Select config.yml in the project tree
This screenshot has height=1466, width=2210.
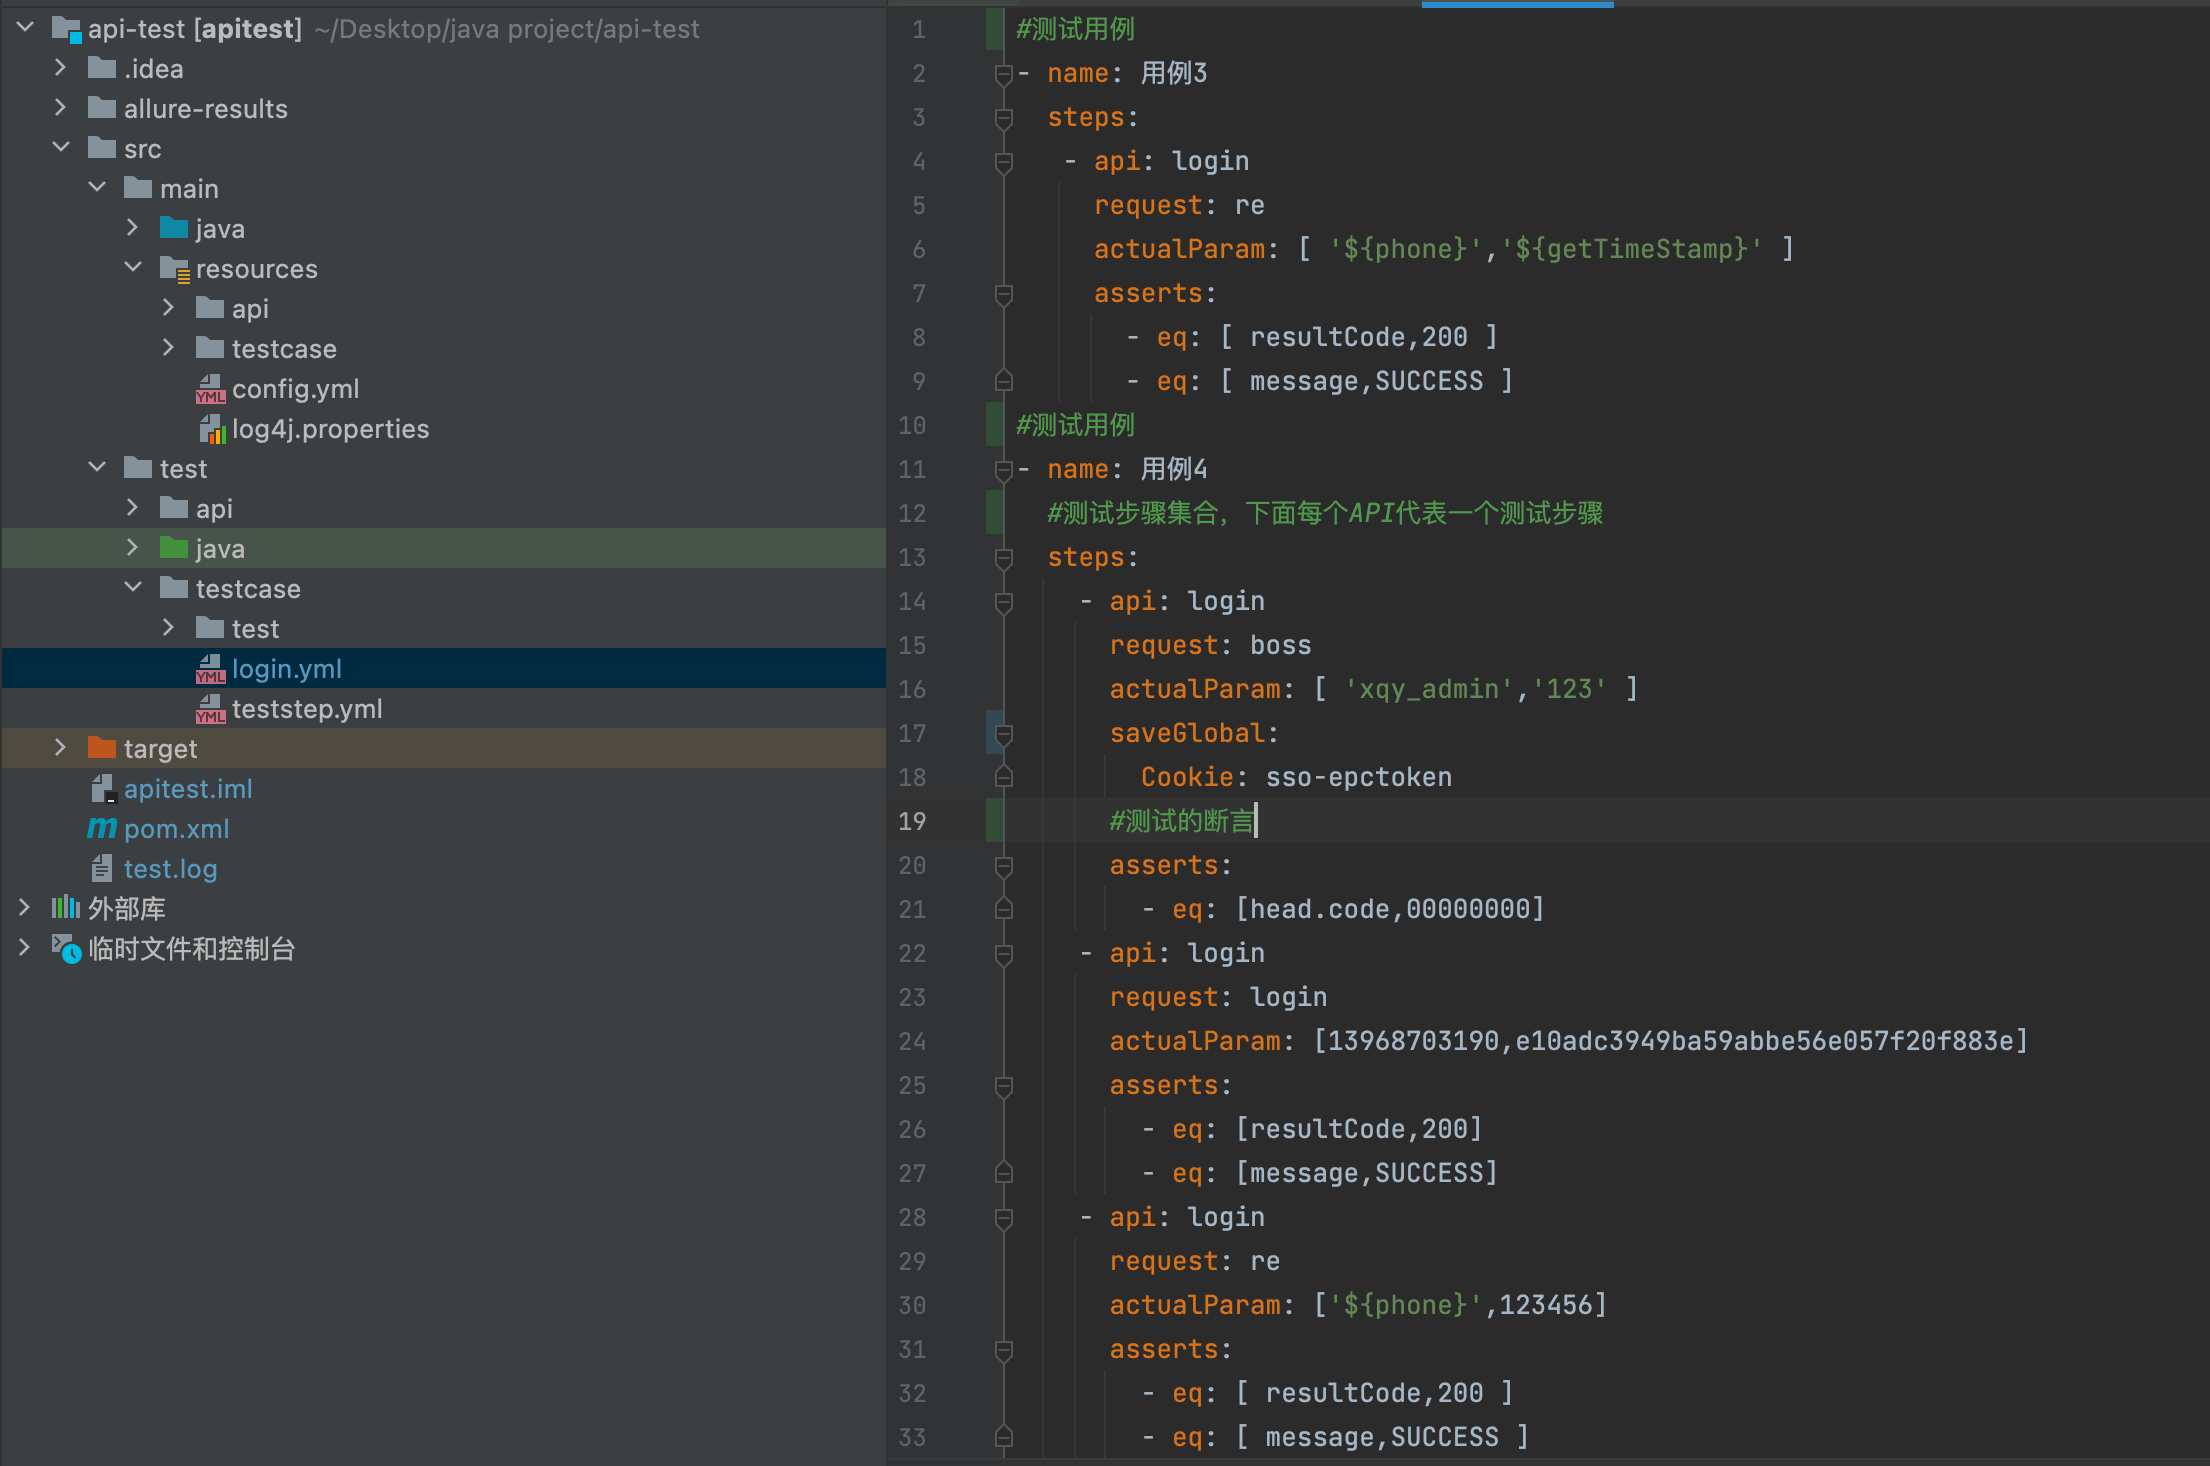point(444,388)
